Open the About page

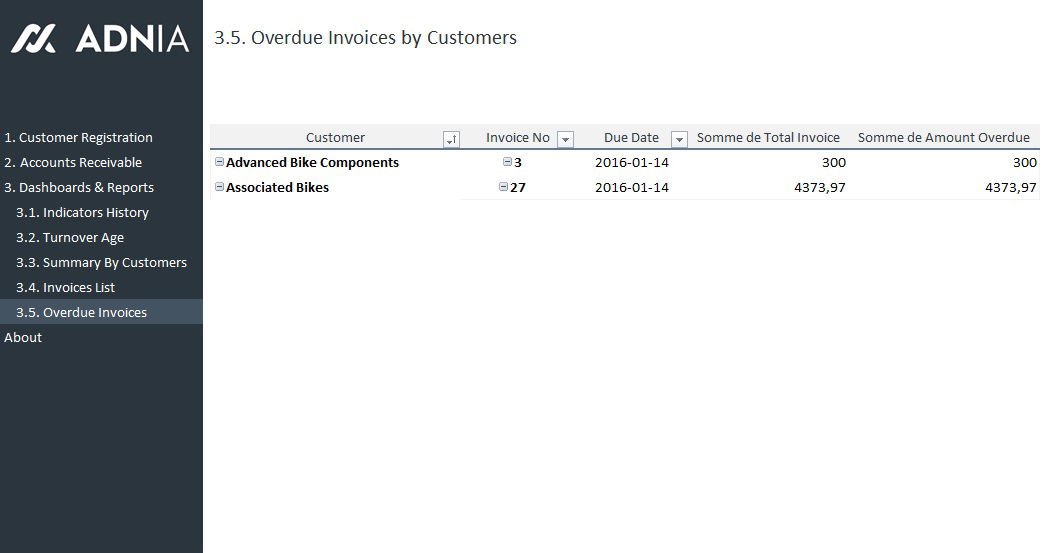point(23,338)
